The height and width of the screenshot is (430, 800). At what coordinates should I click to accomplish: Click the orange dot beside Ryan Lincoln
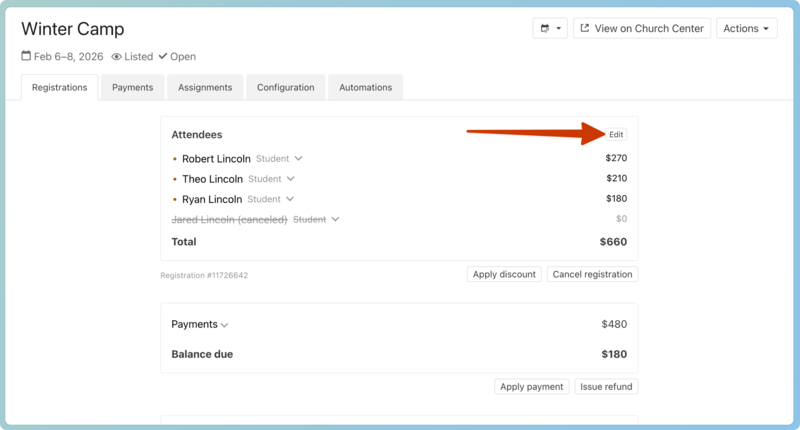coord(175,199)
